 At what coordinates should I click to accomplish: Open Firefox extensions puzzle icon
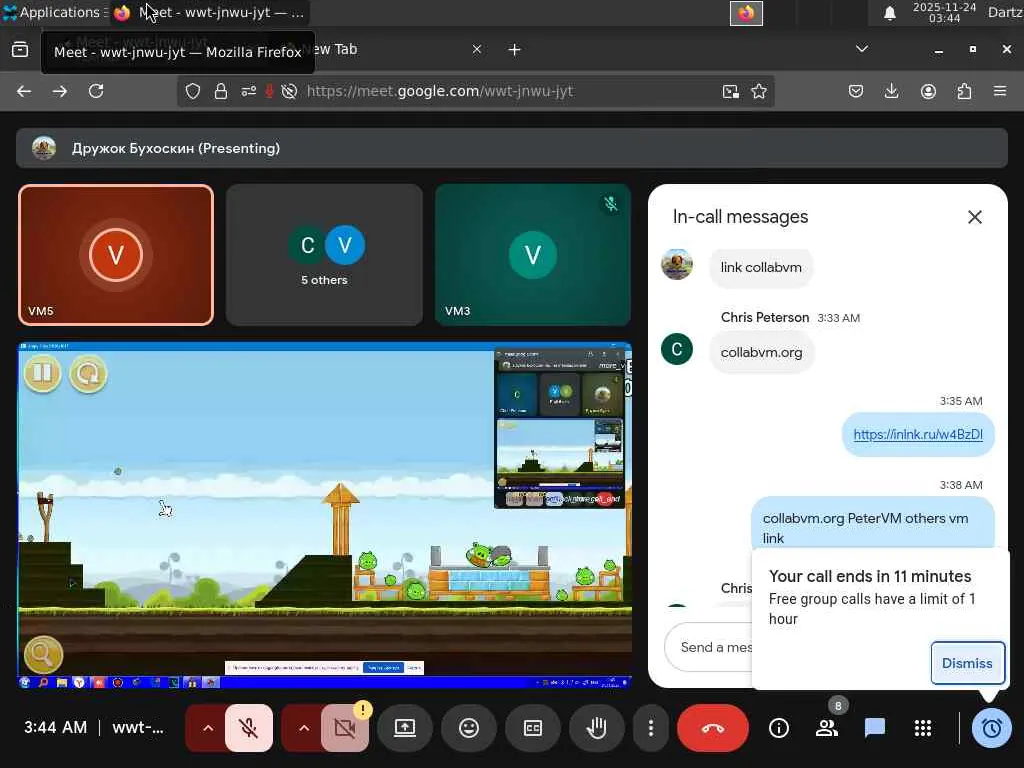click(x=964, y=91)
